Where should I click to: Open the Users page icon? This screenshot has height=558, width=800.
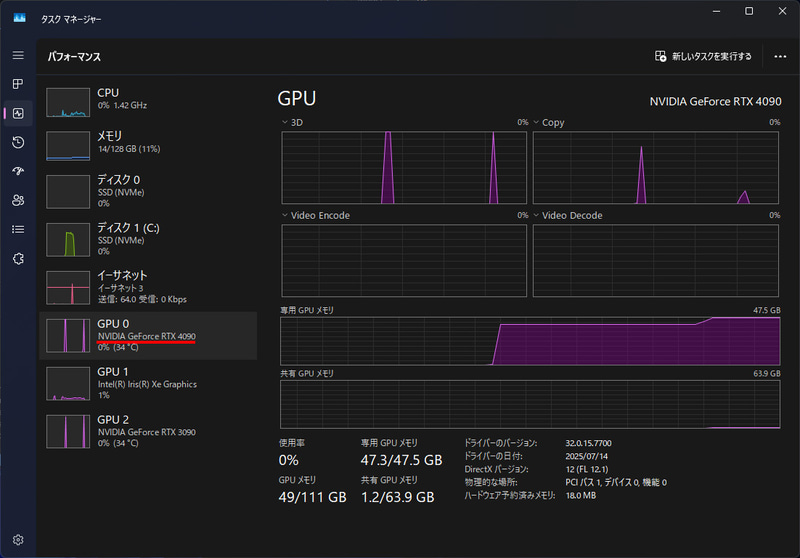pos(18,200)
